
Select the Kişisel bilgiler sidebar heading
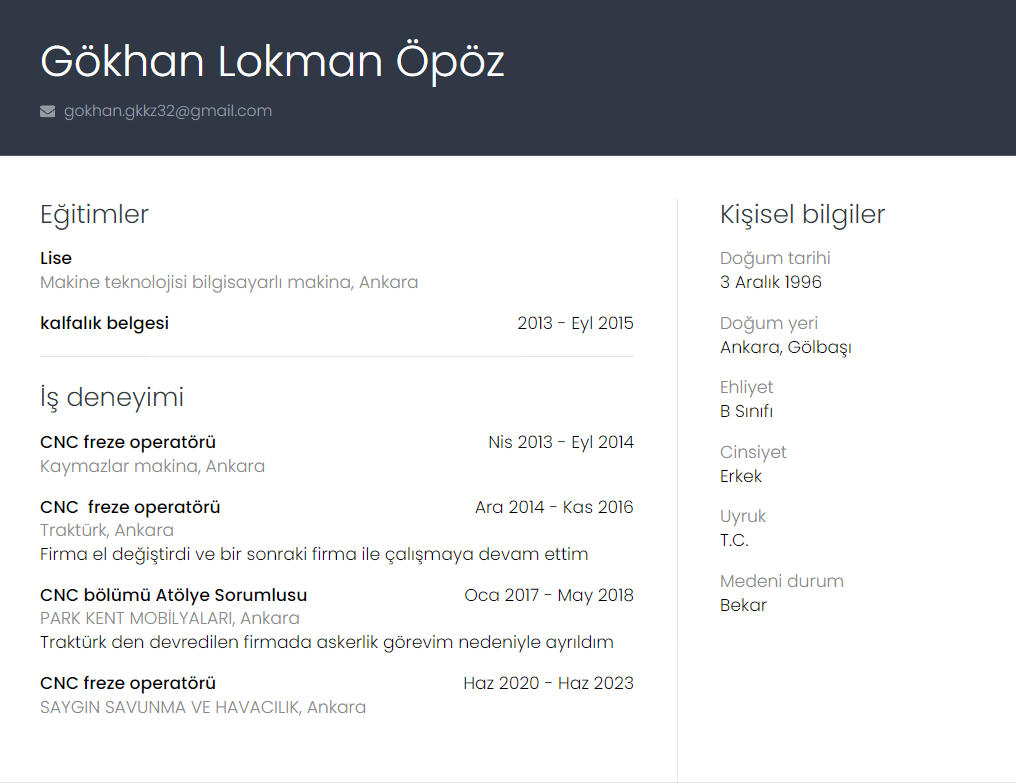coord(802,214)
